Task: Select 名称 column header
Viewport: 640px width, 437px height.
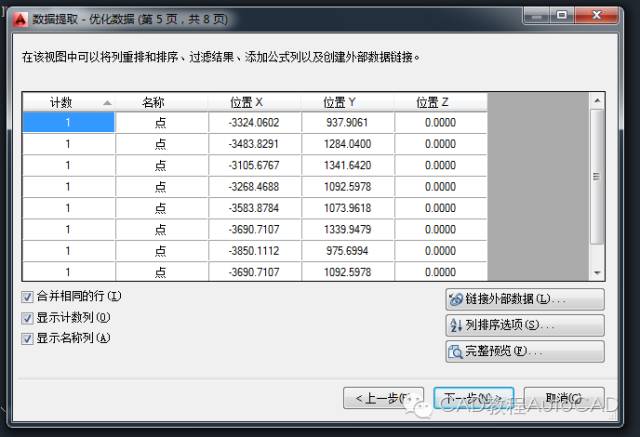Action: point(161,102)
